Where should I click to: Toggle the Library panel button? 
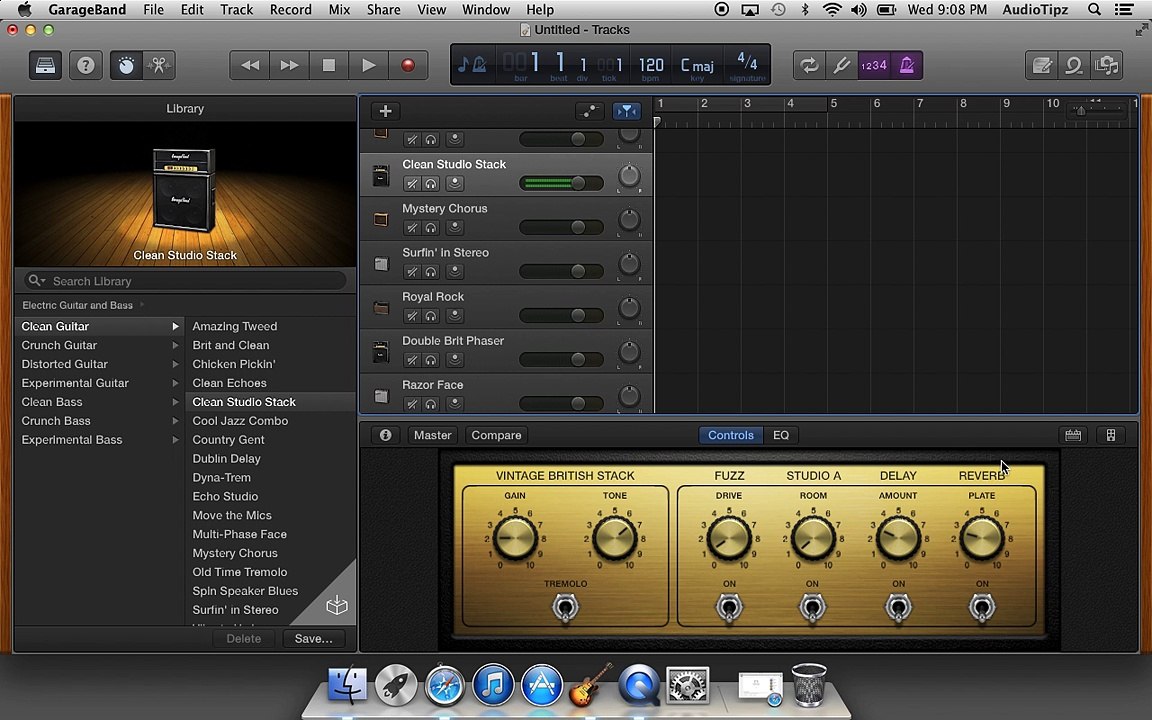tap(46, 65)
